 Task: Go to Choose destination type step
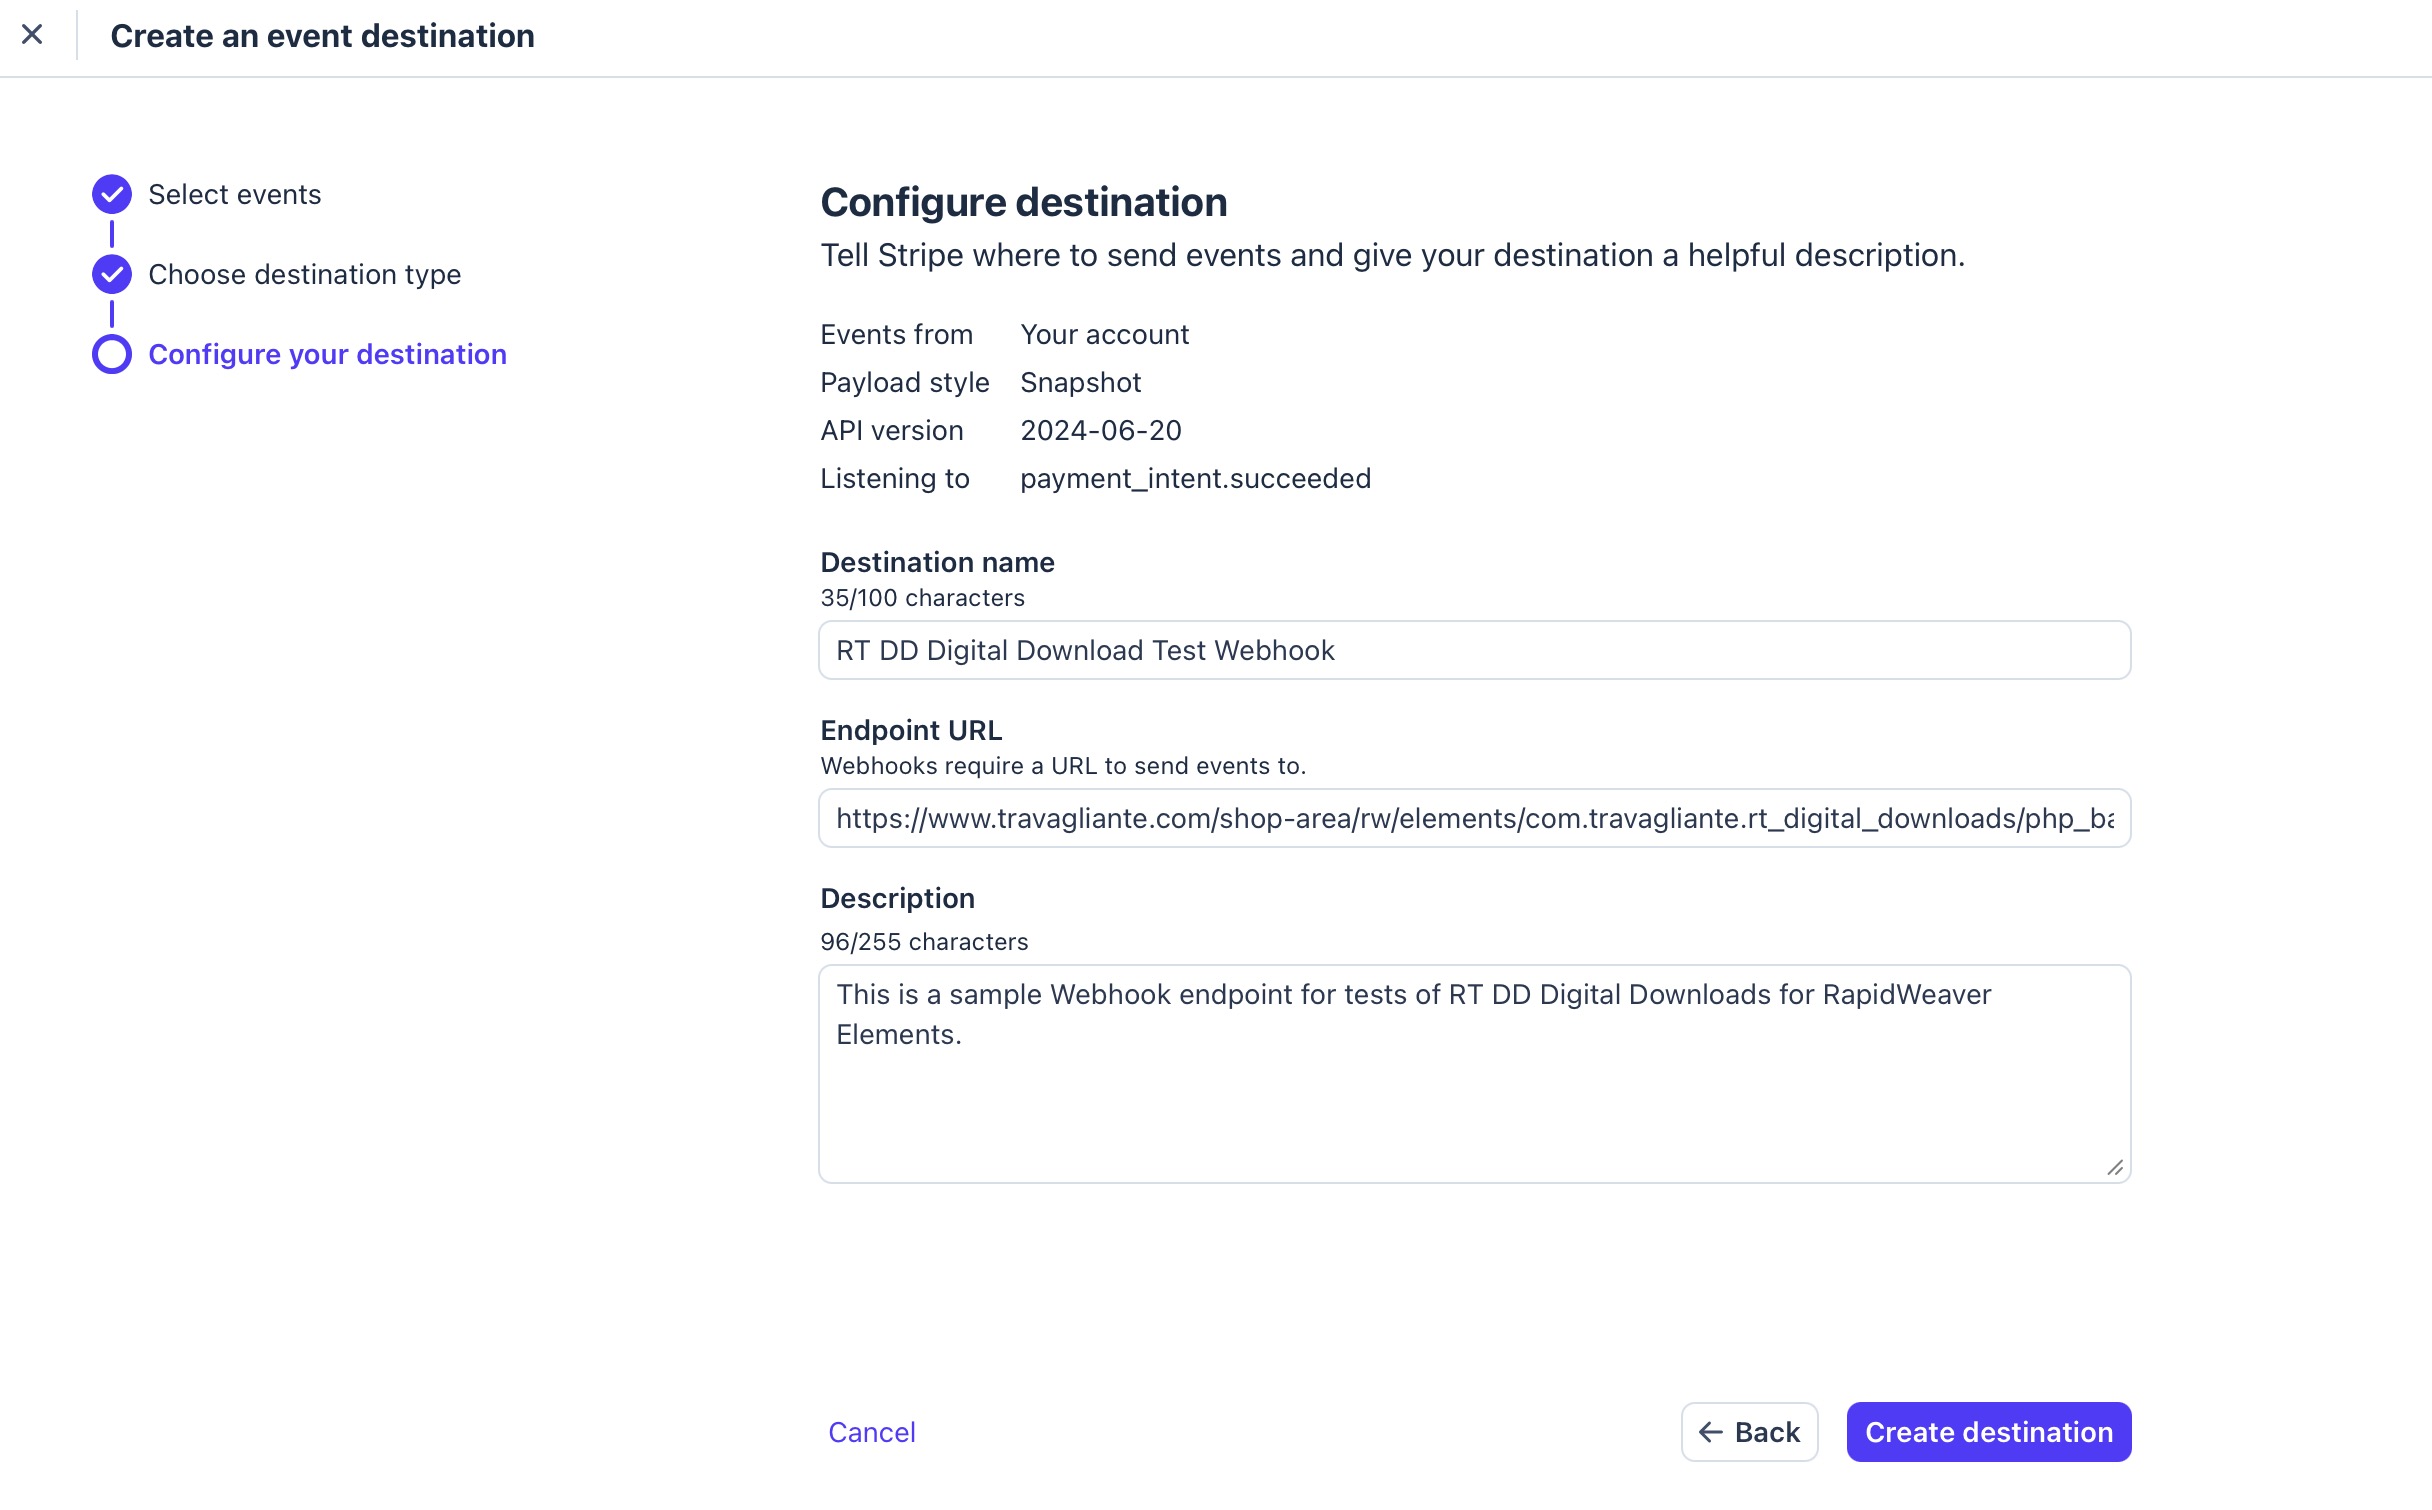coord(305,274)
